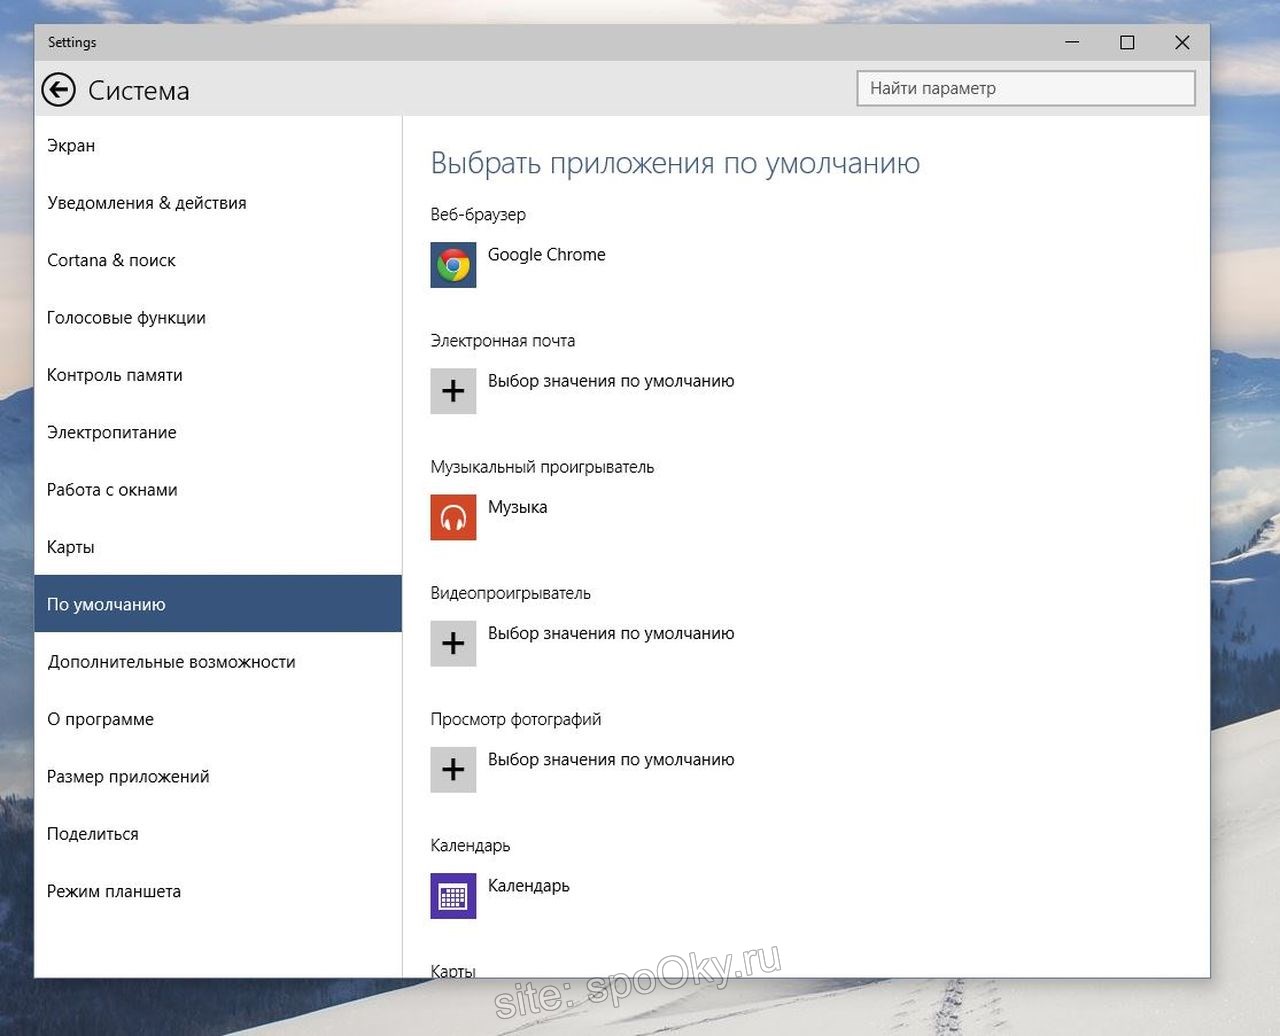Screen dimensions: 1280x1036
Task: Type in the Найти параметр search box
Action: (x=1025, y=88)
